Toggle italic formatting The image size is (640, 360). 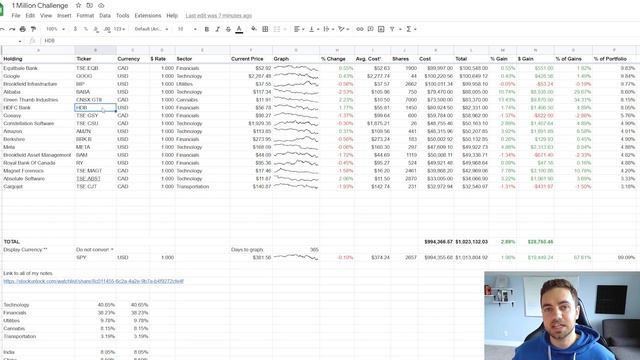click(x=218, y=29)
